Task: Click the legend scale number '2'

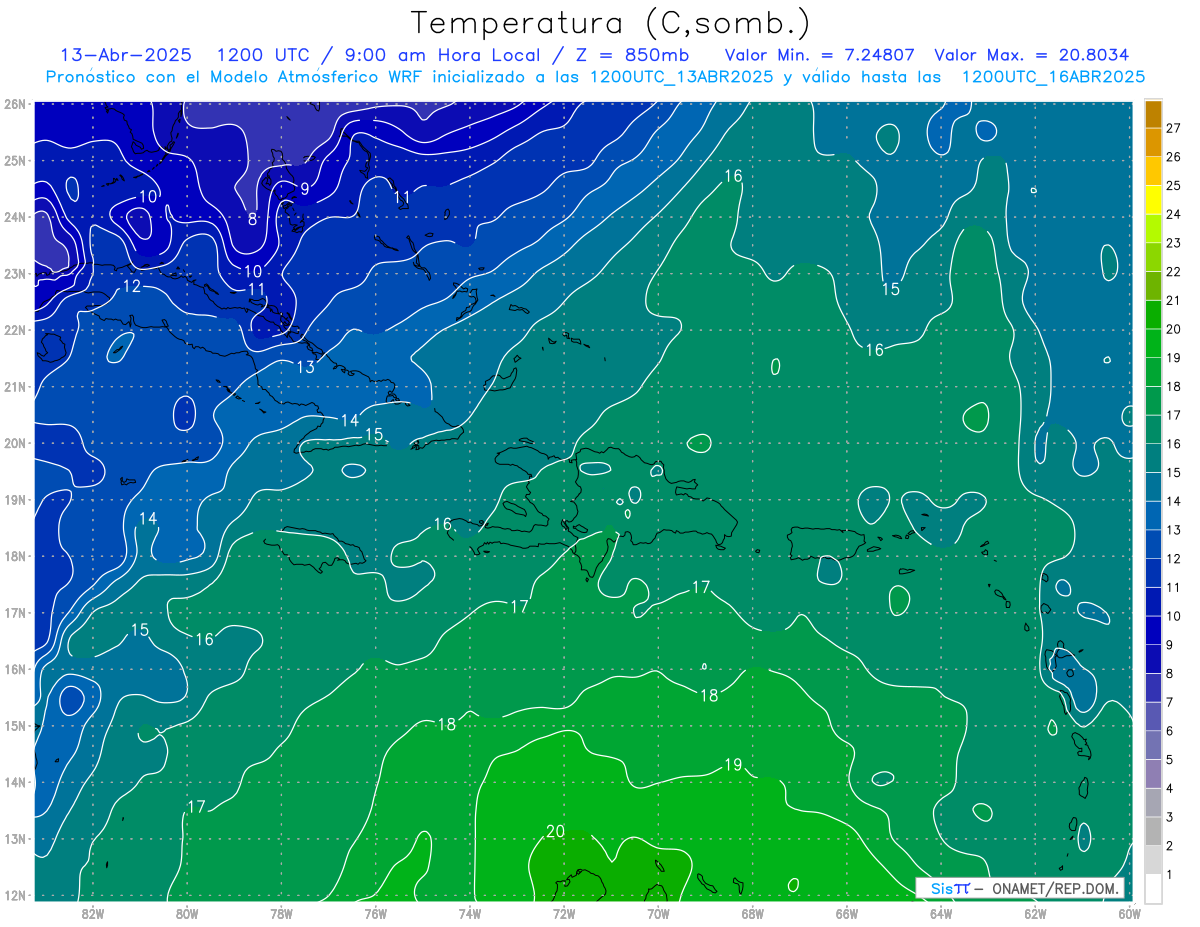Action: click(x=1170, y=846)
